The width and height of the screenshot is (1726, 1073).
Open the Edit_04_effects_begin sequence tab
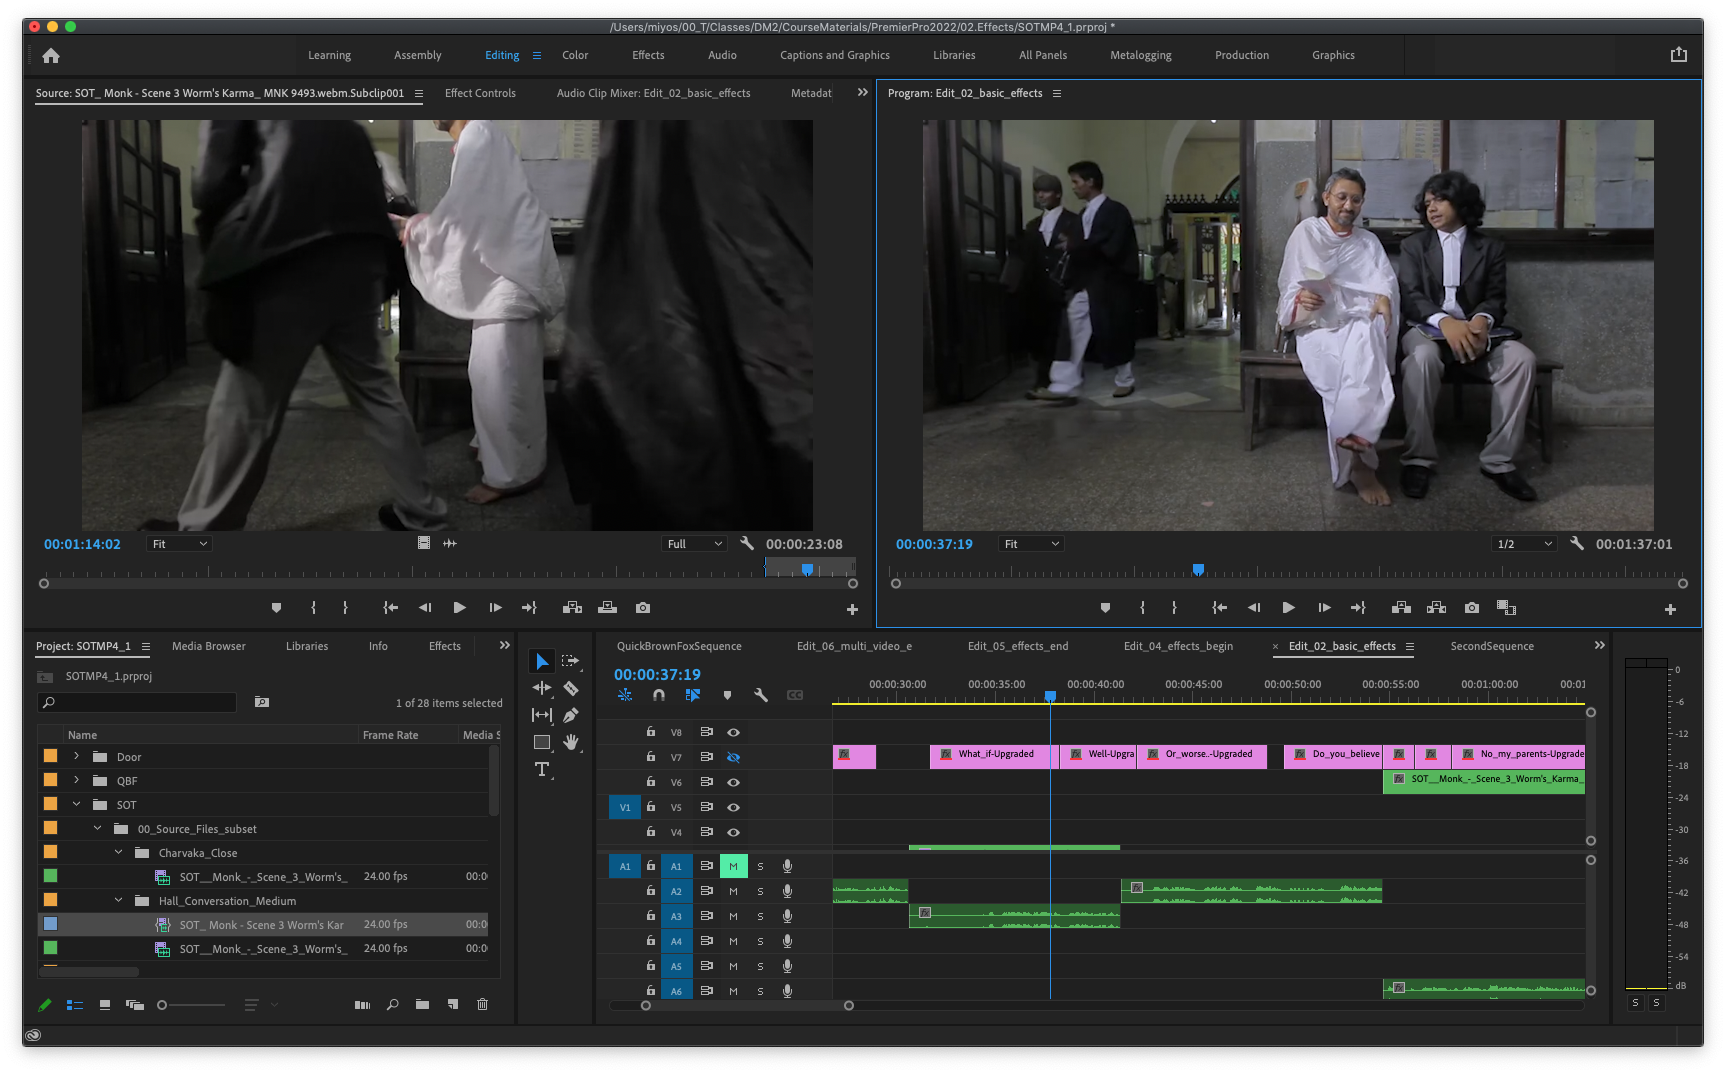1177,646
